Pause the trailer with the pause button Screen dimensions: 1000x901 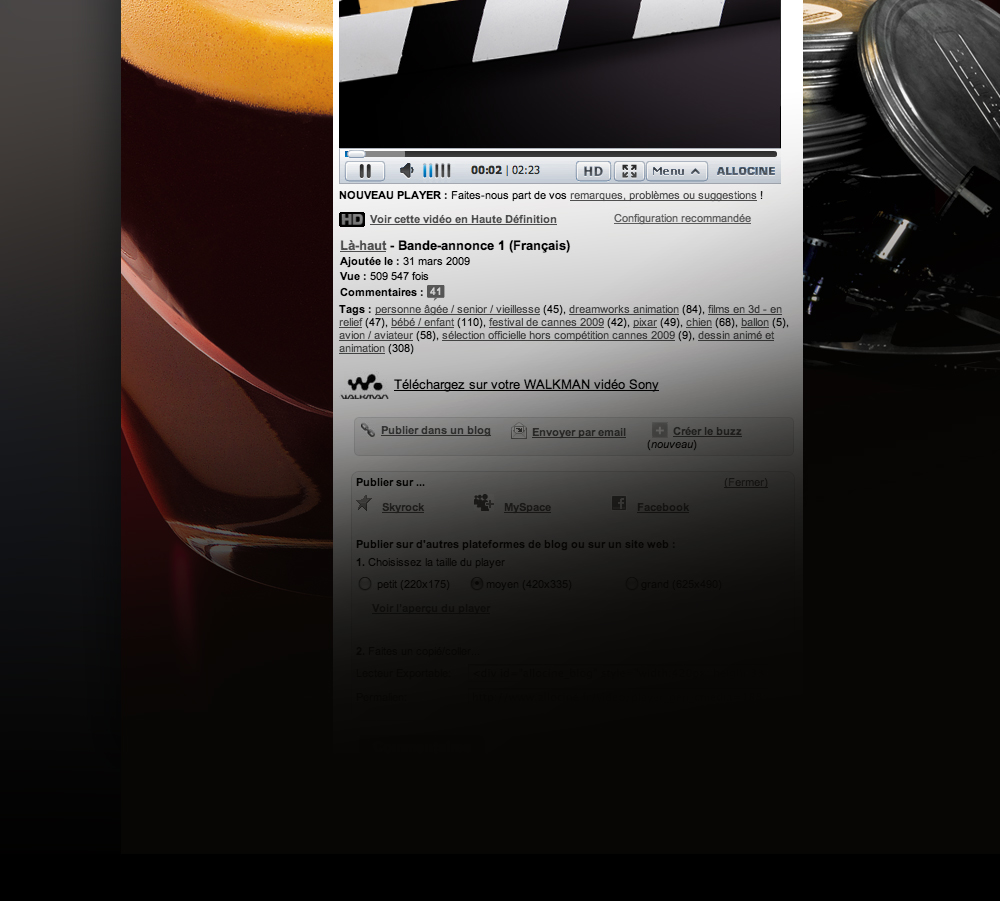click(x=365, y=171)
